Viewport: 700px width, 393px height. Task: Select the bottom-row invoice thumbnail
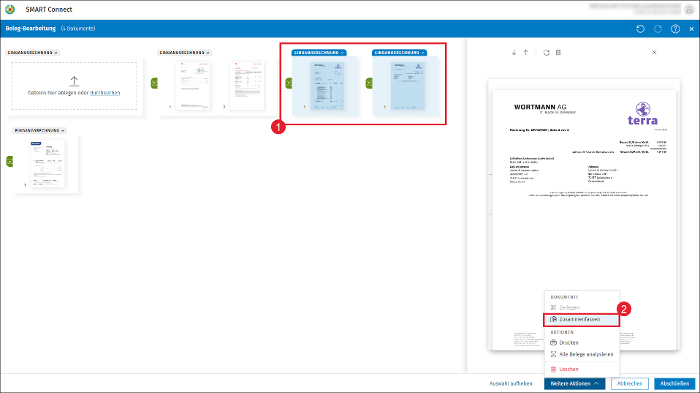[47, 163]
